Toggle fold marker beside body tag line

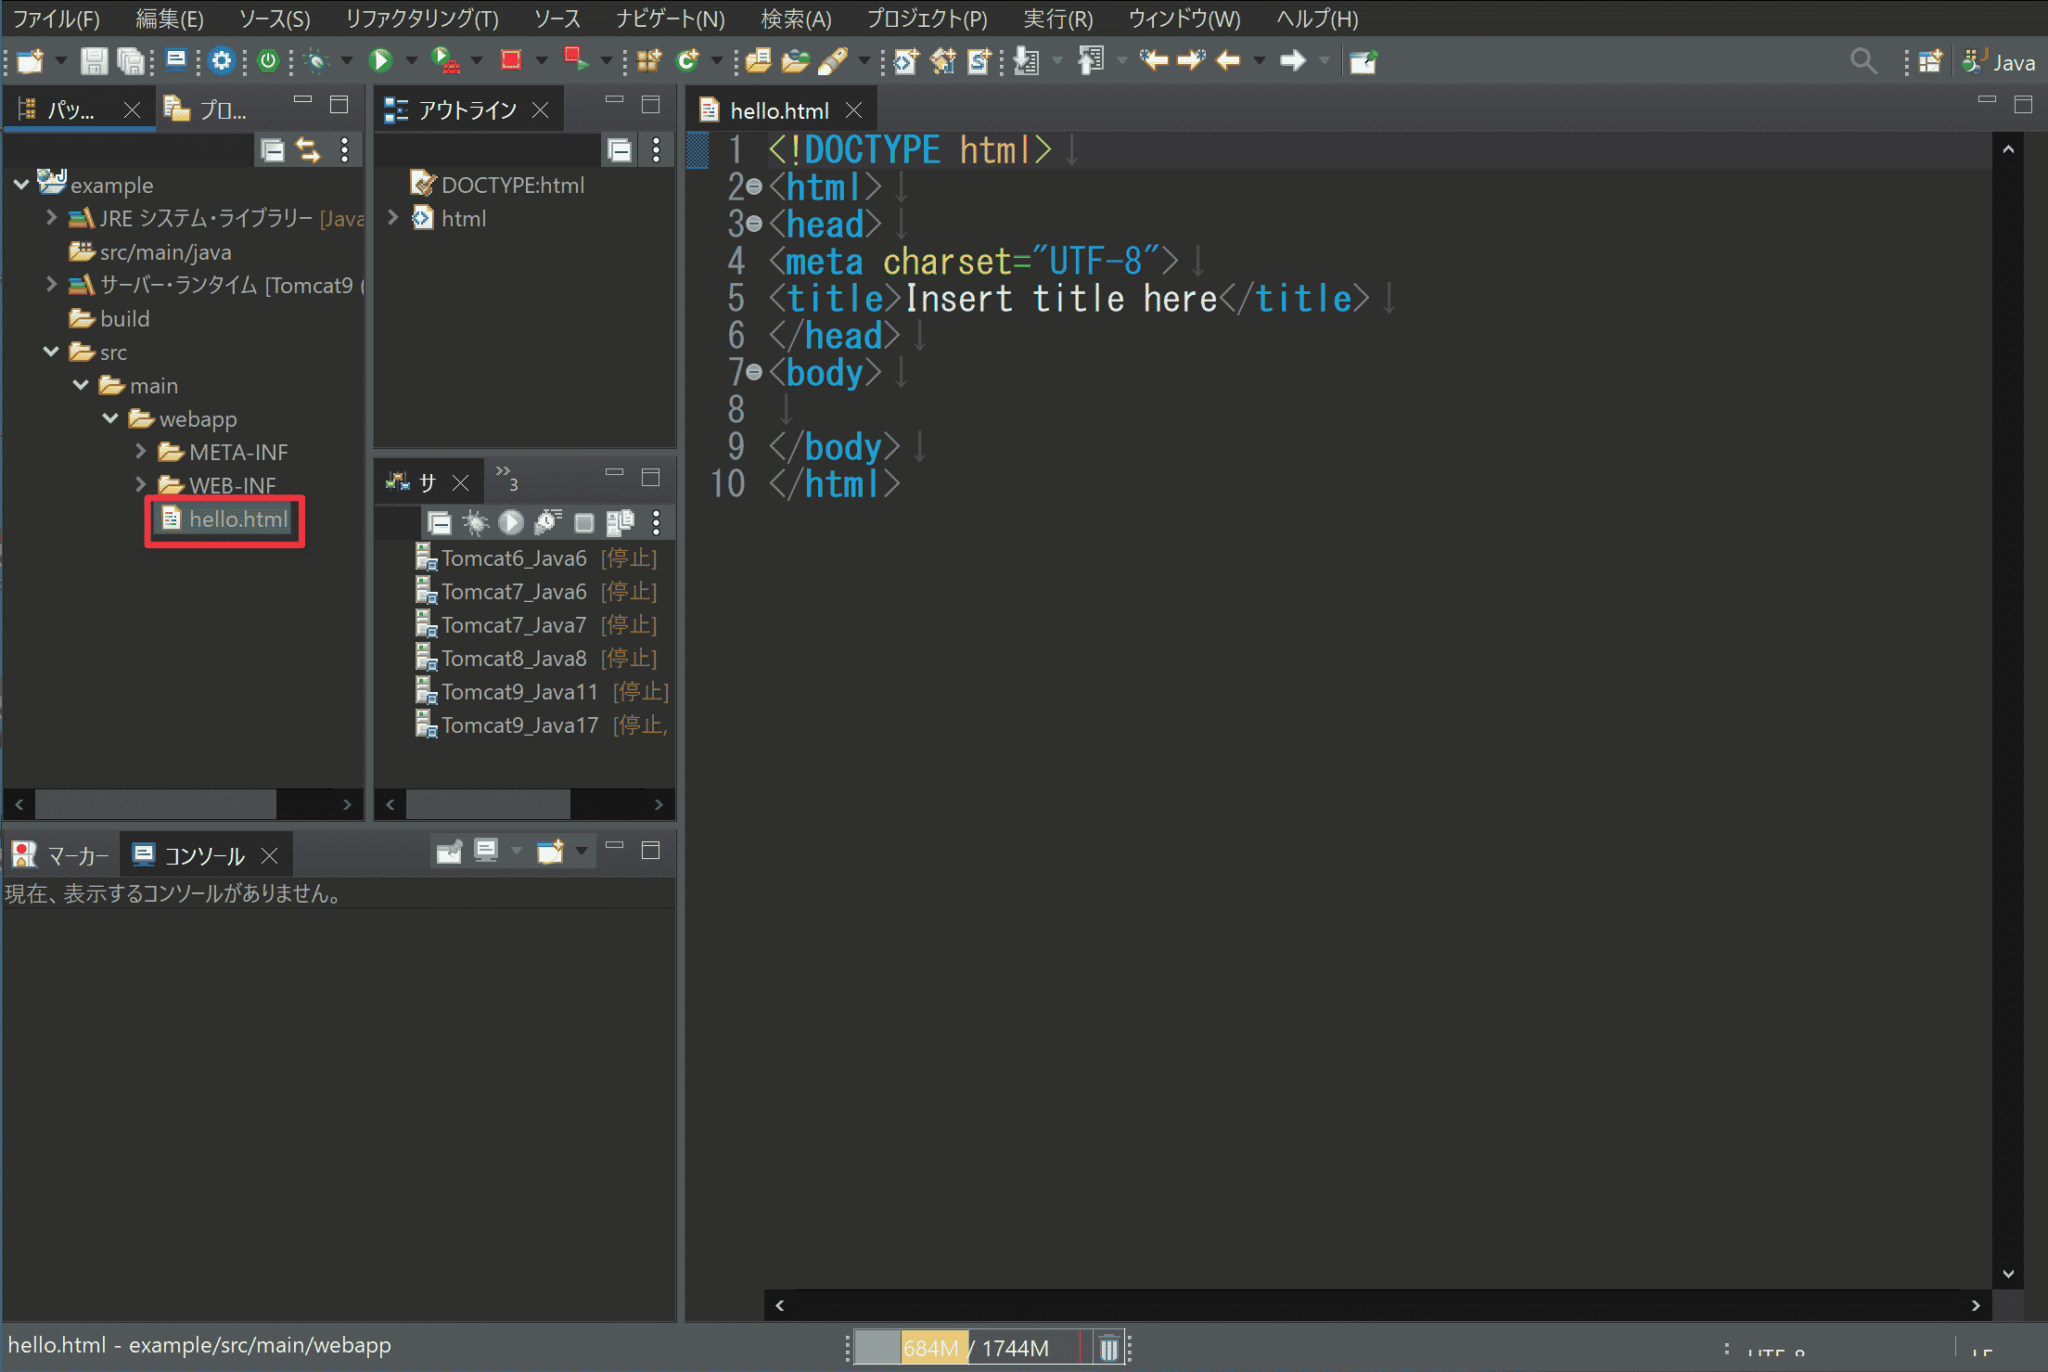[x=754, y=373]
